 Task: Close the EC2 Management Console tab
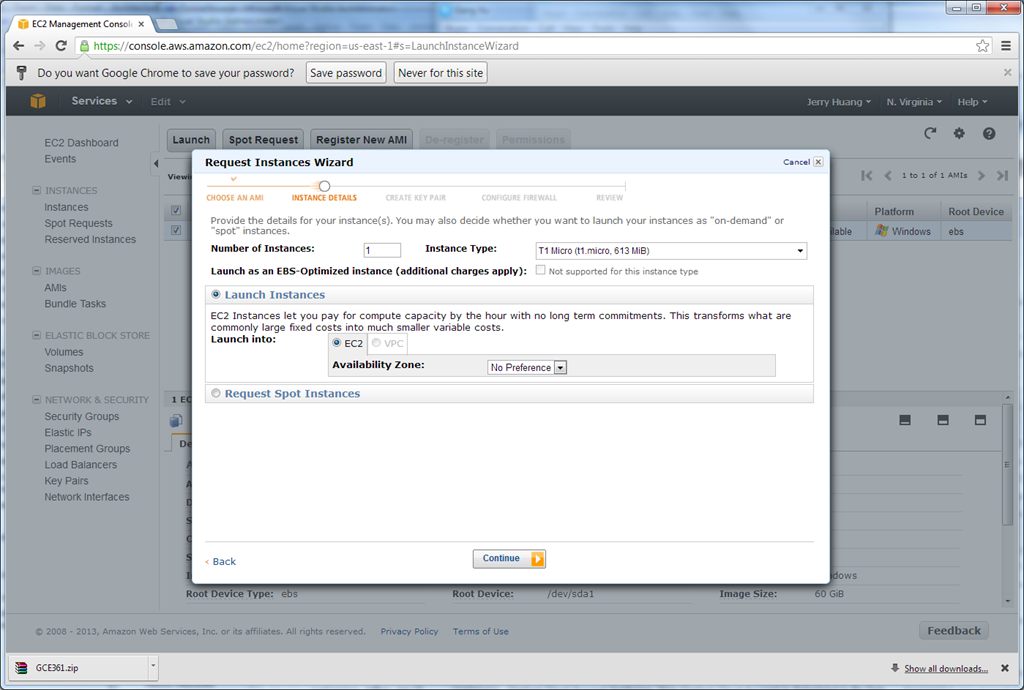pos(141,24)
